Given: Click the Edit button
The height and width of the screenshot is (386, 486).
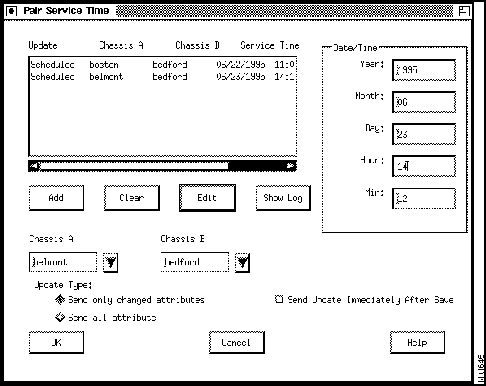Looking at the screenshot, I should 207,198.
